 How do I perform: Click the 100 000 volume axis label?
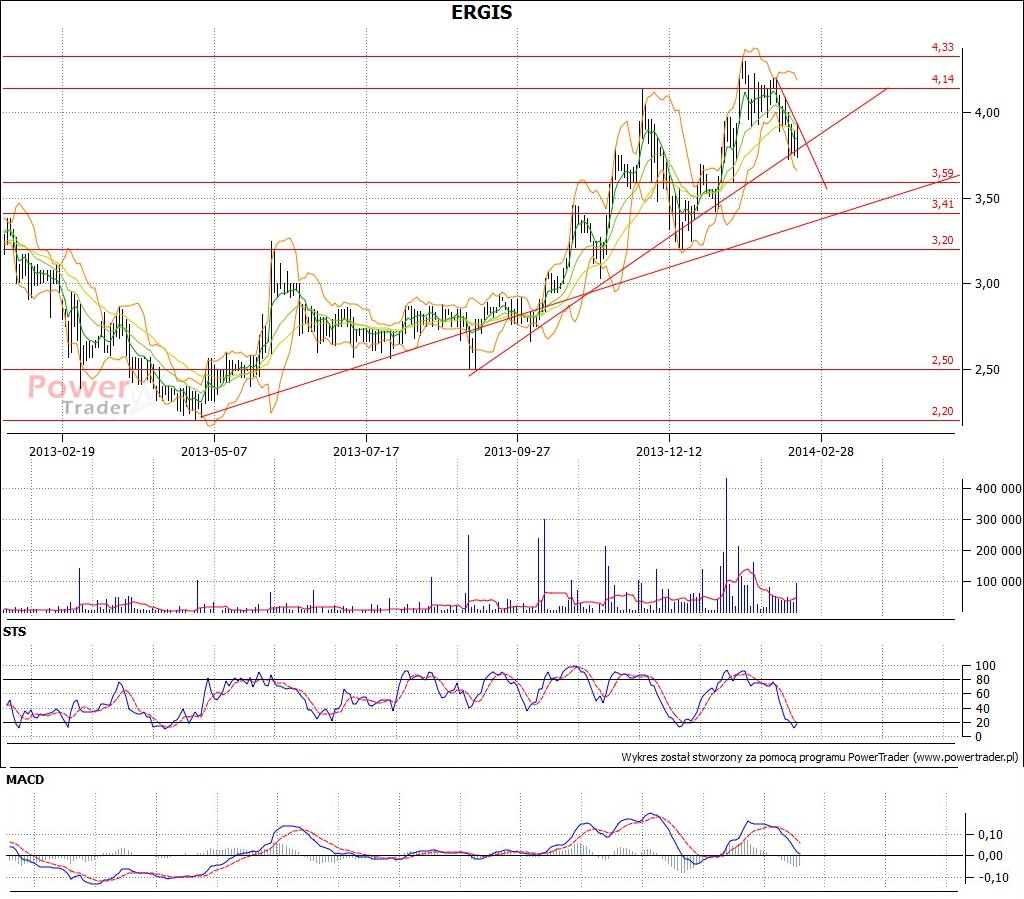999,582
